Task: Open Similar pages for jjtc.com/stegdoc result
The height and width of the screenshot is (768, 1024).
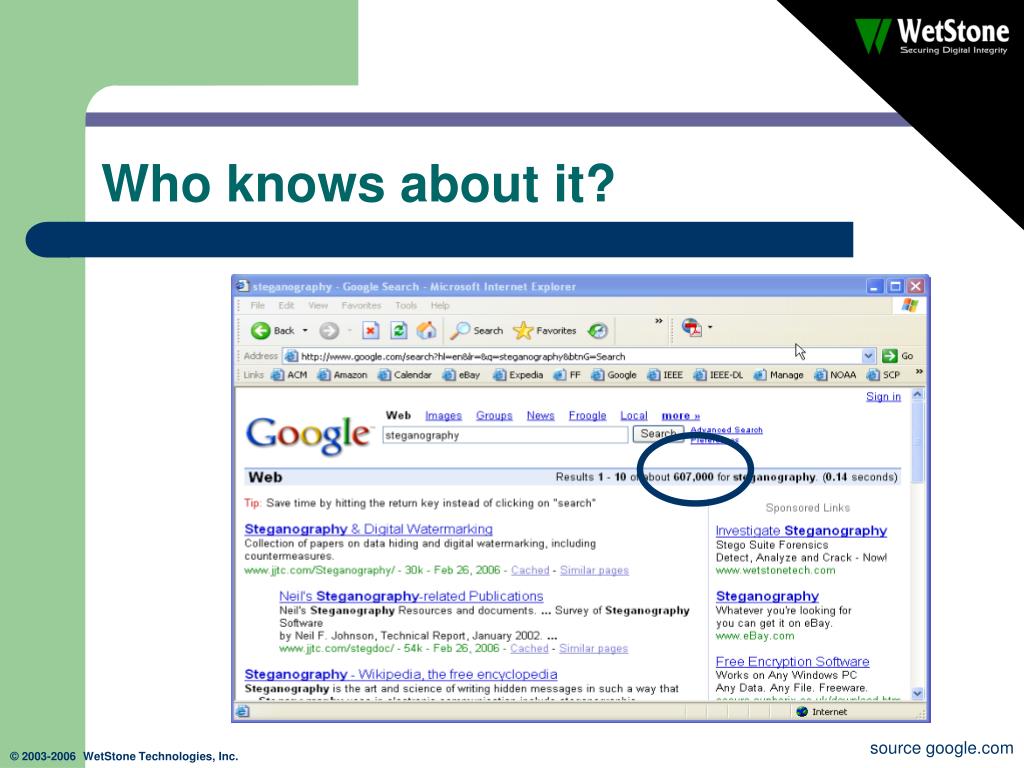Action: click(593, 648)
